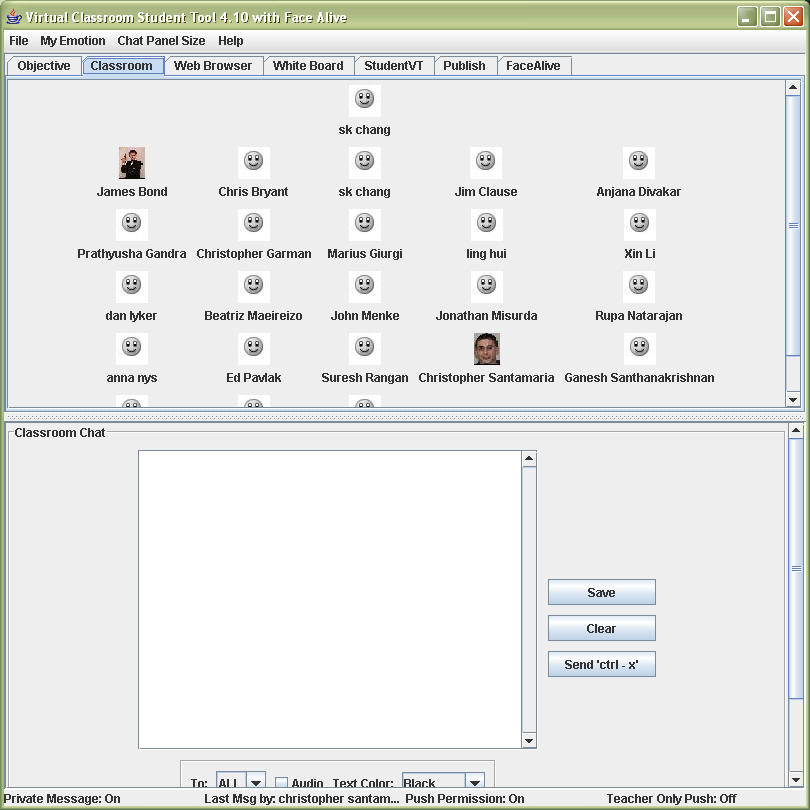Click Chris Bryant's smiley face icon
The width and height of the screenshot is (810, 810).
click(x=254, y=162)
